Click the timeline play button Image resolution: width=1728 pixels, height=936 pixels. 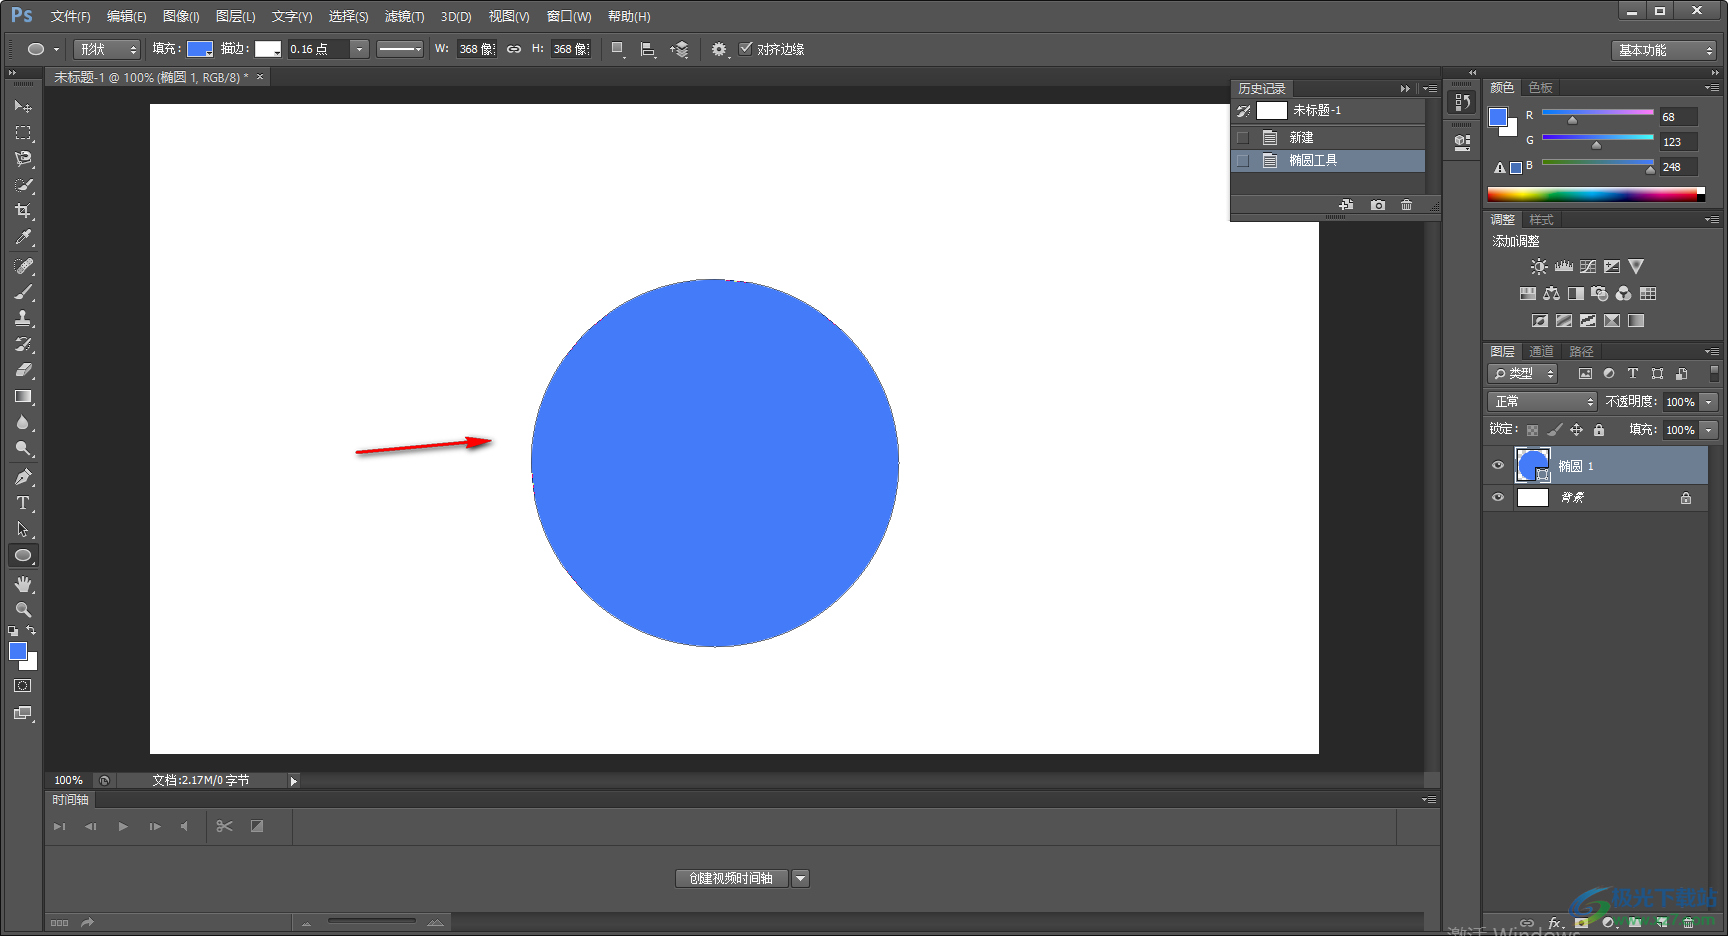tap(123, 826)
